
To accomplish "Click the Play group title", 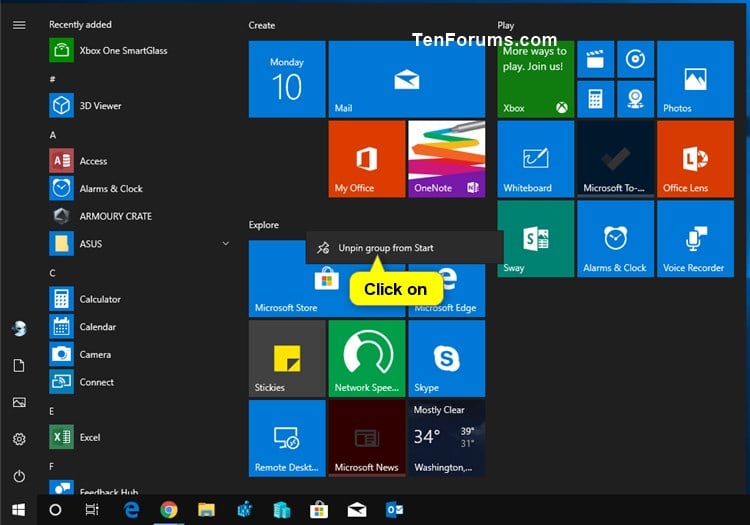I will tap(506, 25).
